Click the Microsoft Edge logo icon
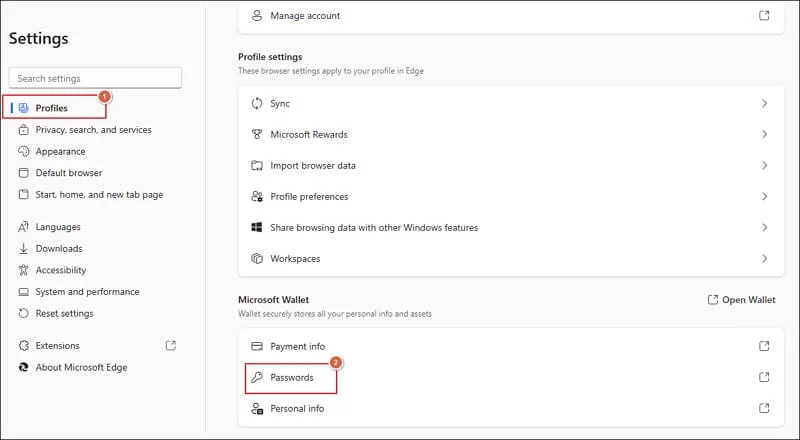The image size is (800, 440). (23, 367)
